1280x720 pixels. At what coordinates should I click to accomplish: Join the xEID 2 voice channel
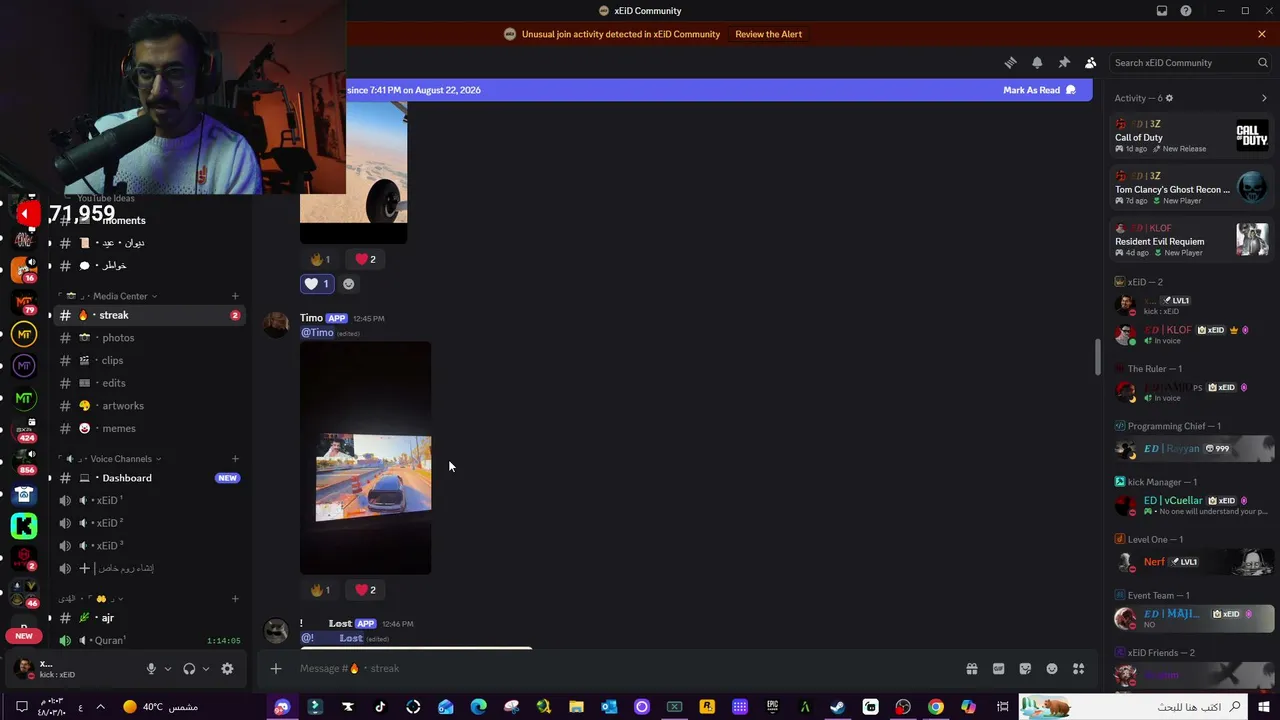(x=150, y=523)
